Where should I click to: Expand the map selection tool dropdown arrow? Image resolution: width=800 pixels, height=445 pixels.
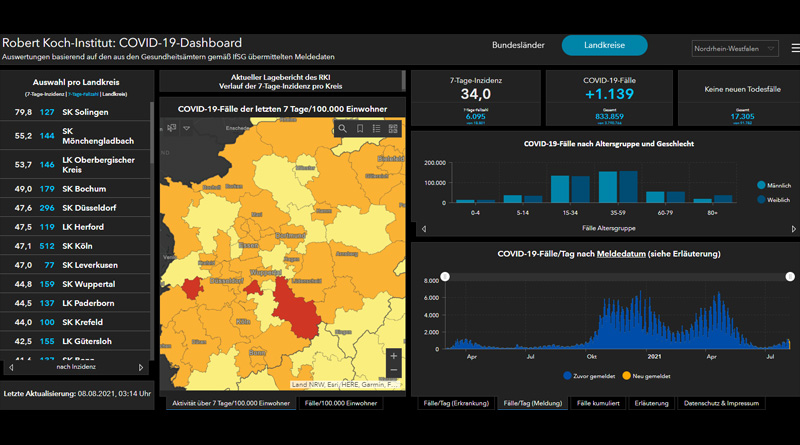coord(187,128)
